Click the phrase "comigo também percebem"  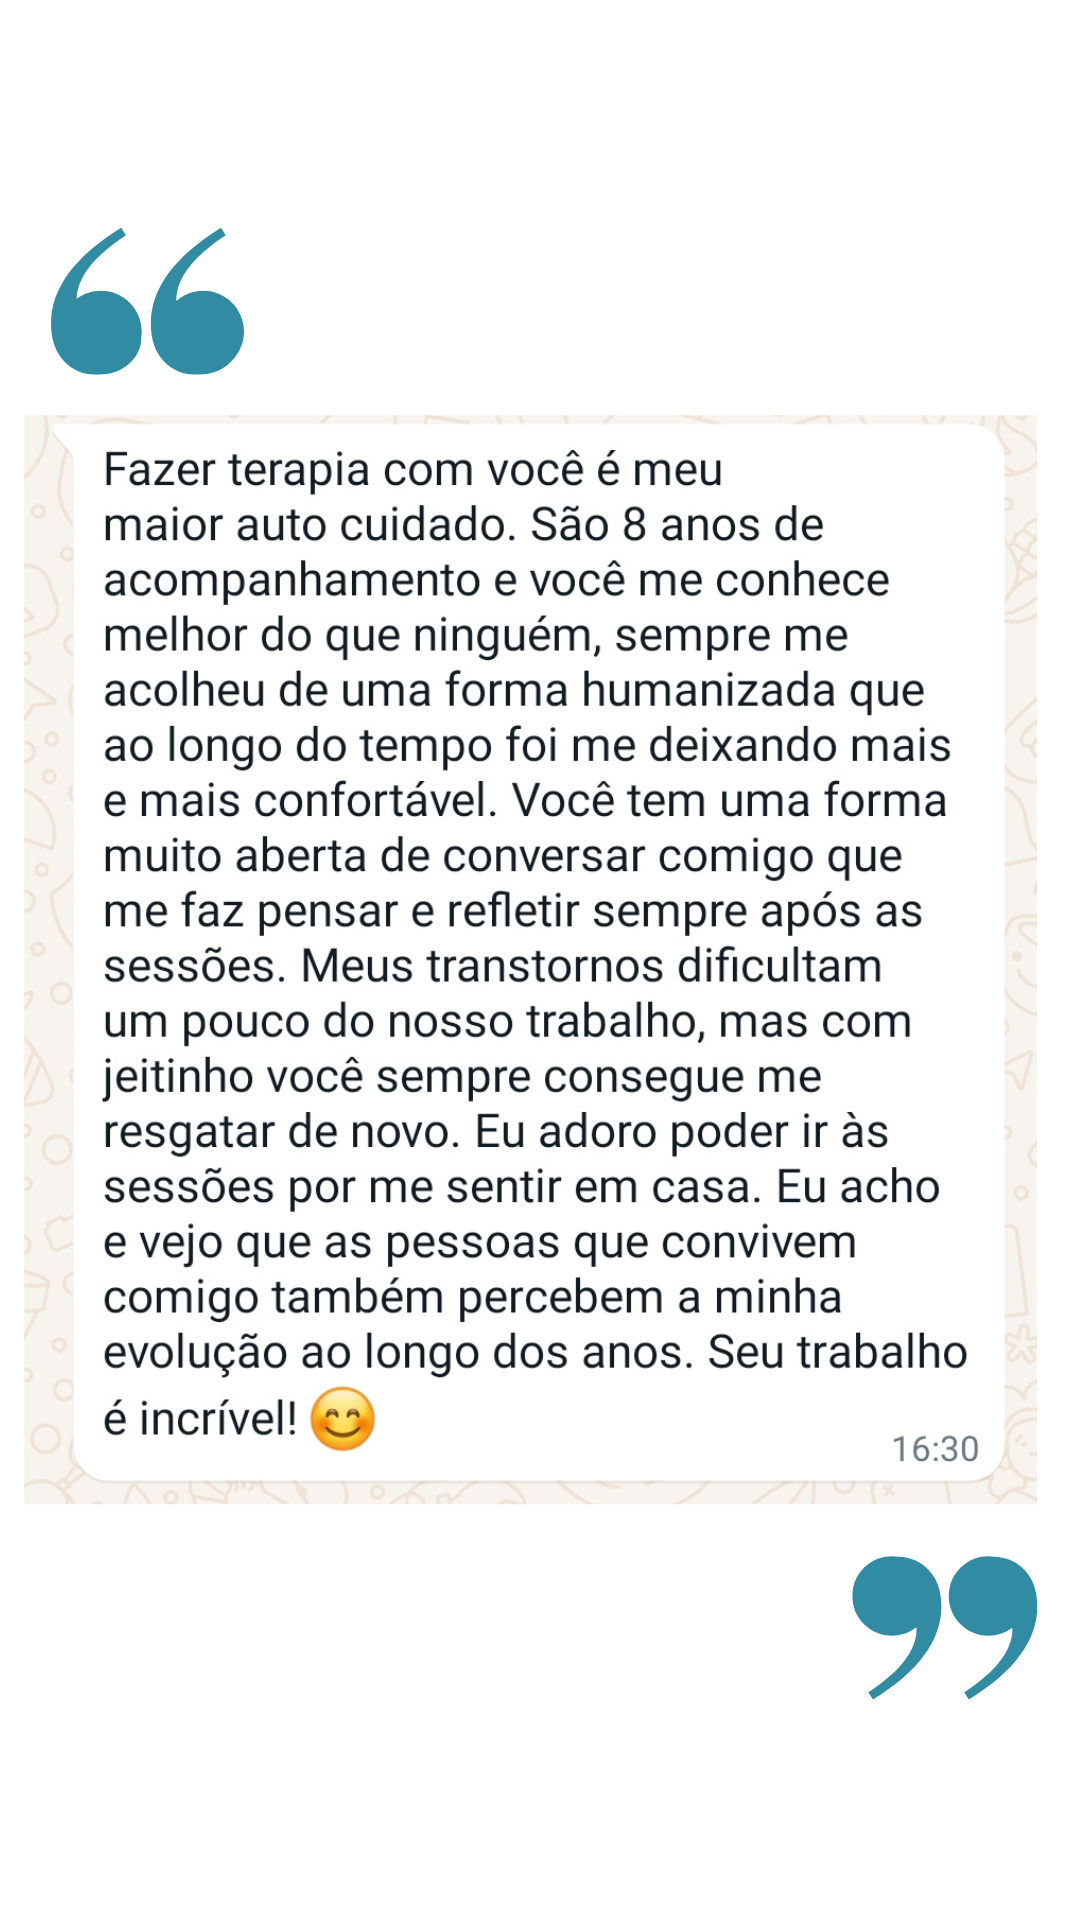(383, 1297)
